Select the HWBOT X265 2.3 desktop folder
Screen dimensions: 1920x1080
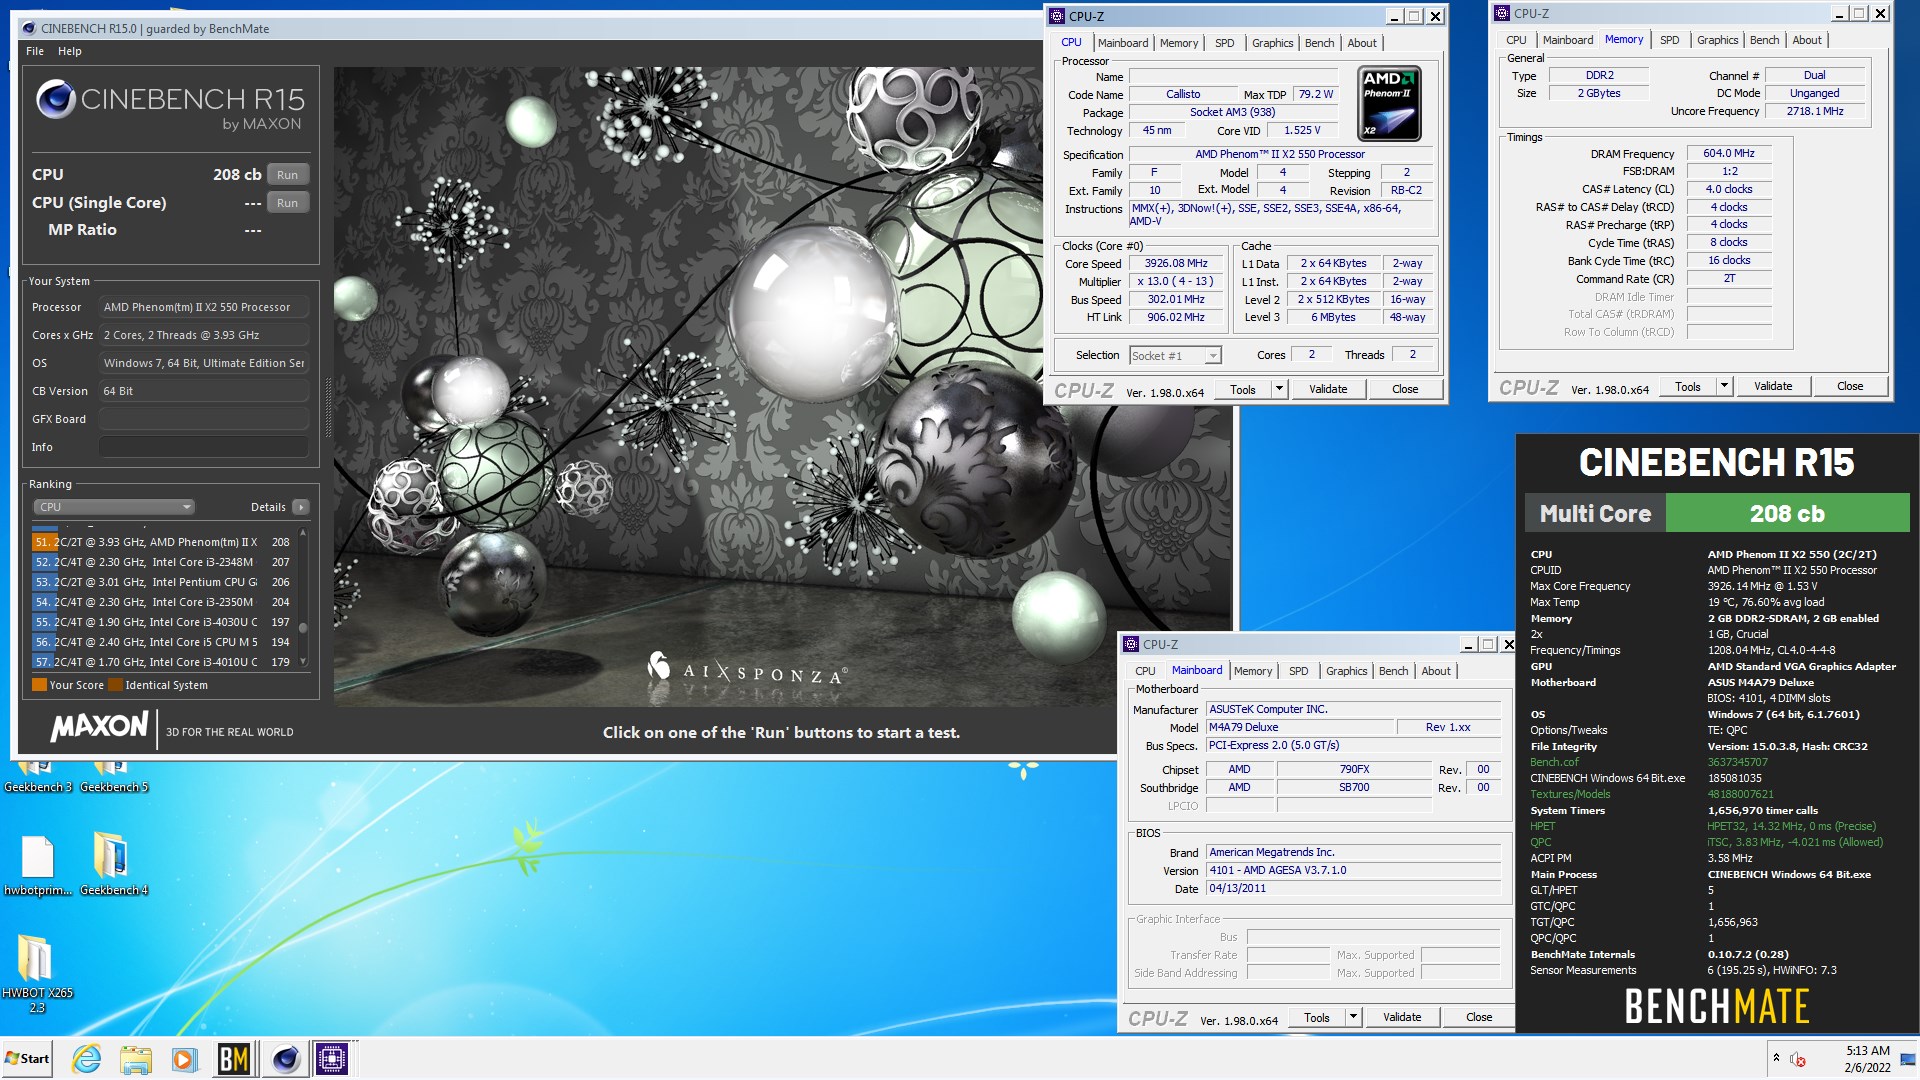pyautogui.click(x=37, y=974)
